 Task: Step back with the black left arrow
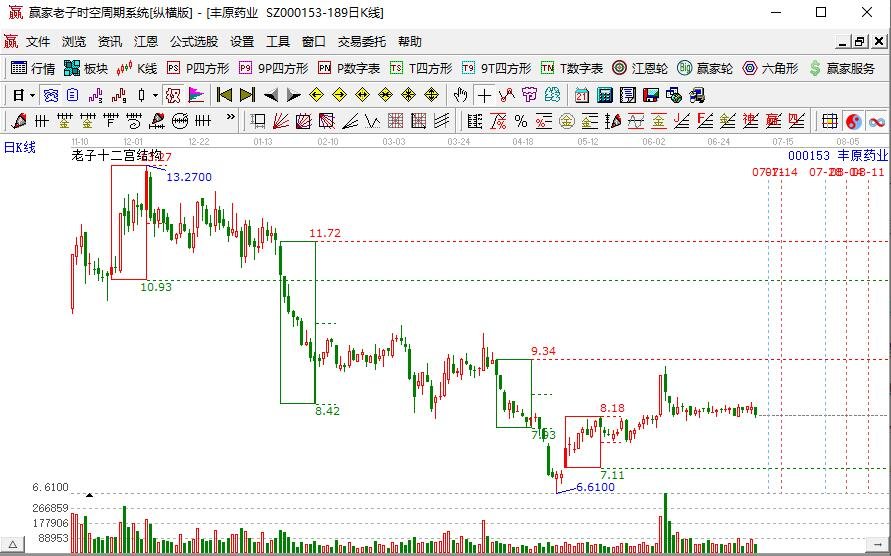(270, 95)
